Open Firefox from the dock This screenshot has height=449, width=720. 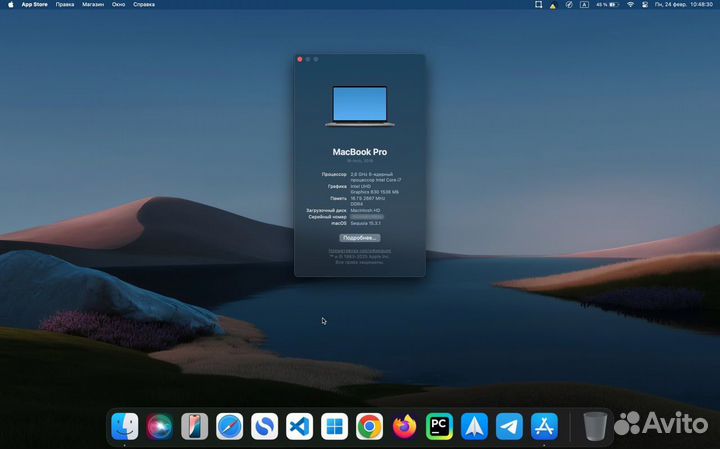coord(404,427)
